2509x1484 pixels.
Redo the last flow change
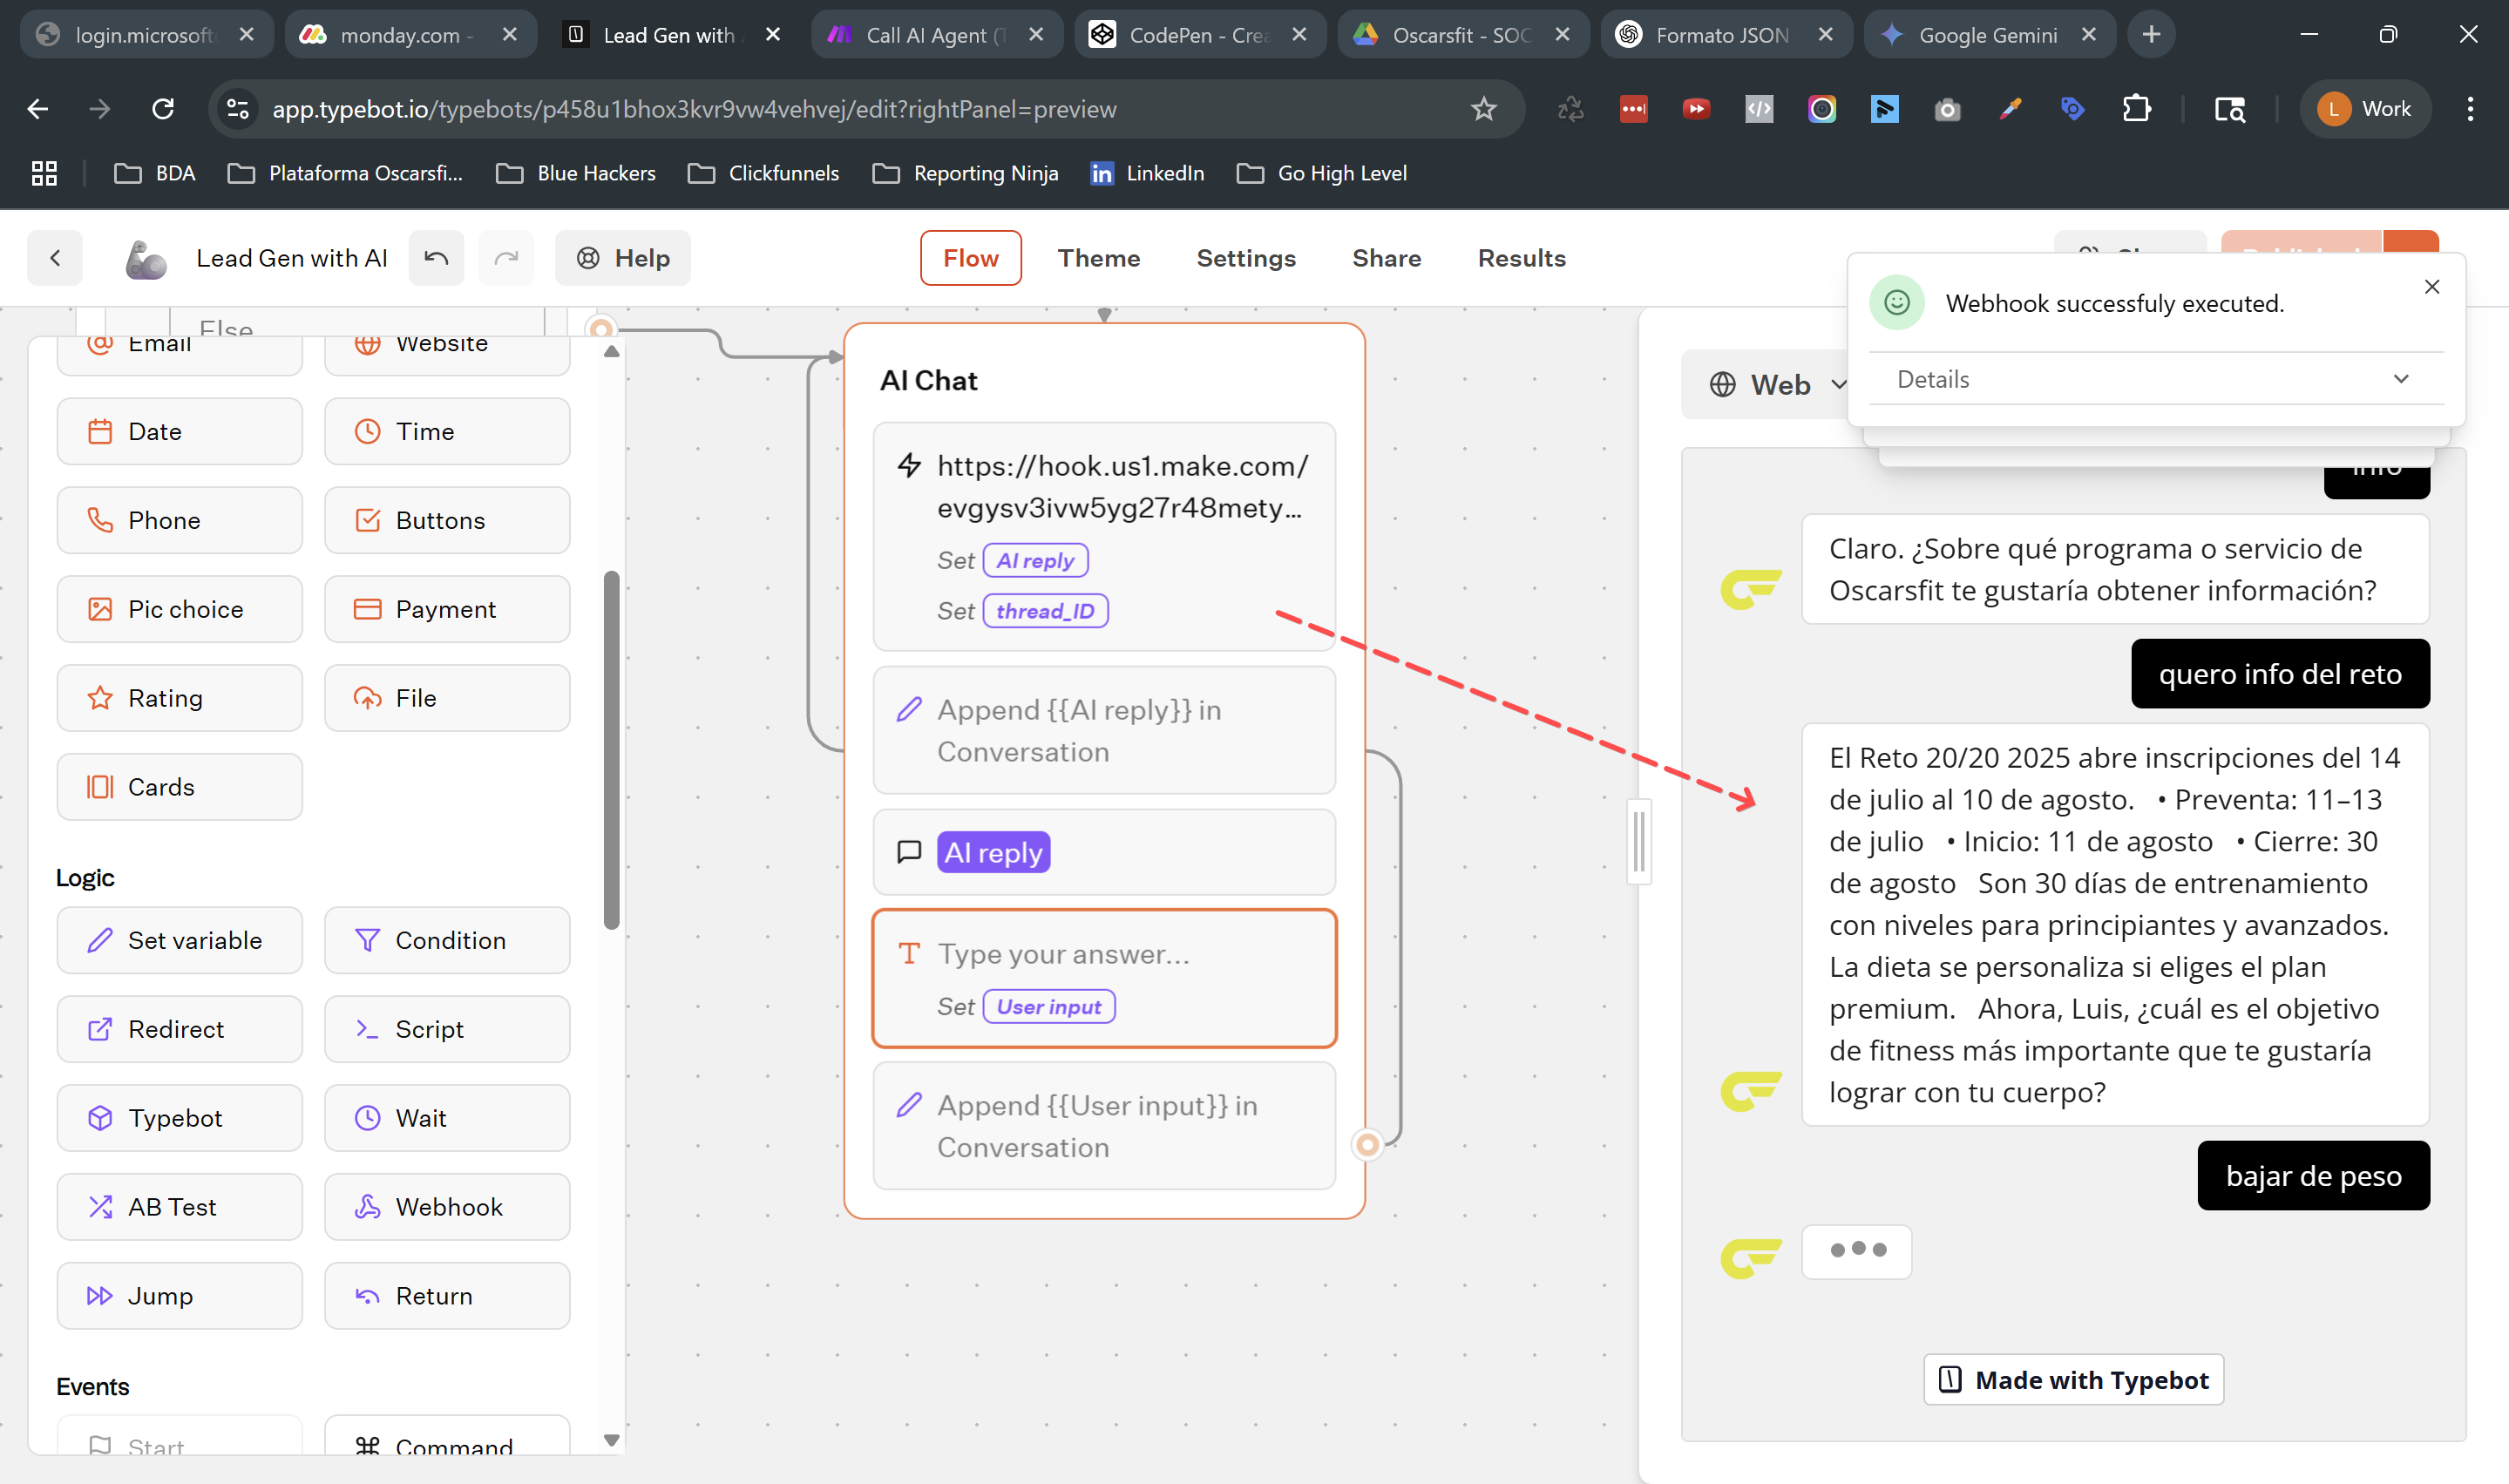(506, 258)
